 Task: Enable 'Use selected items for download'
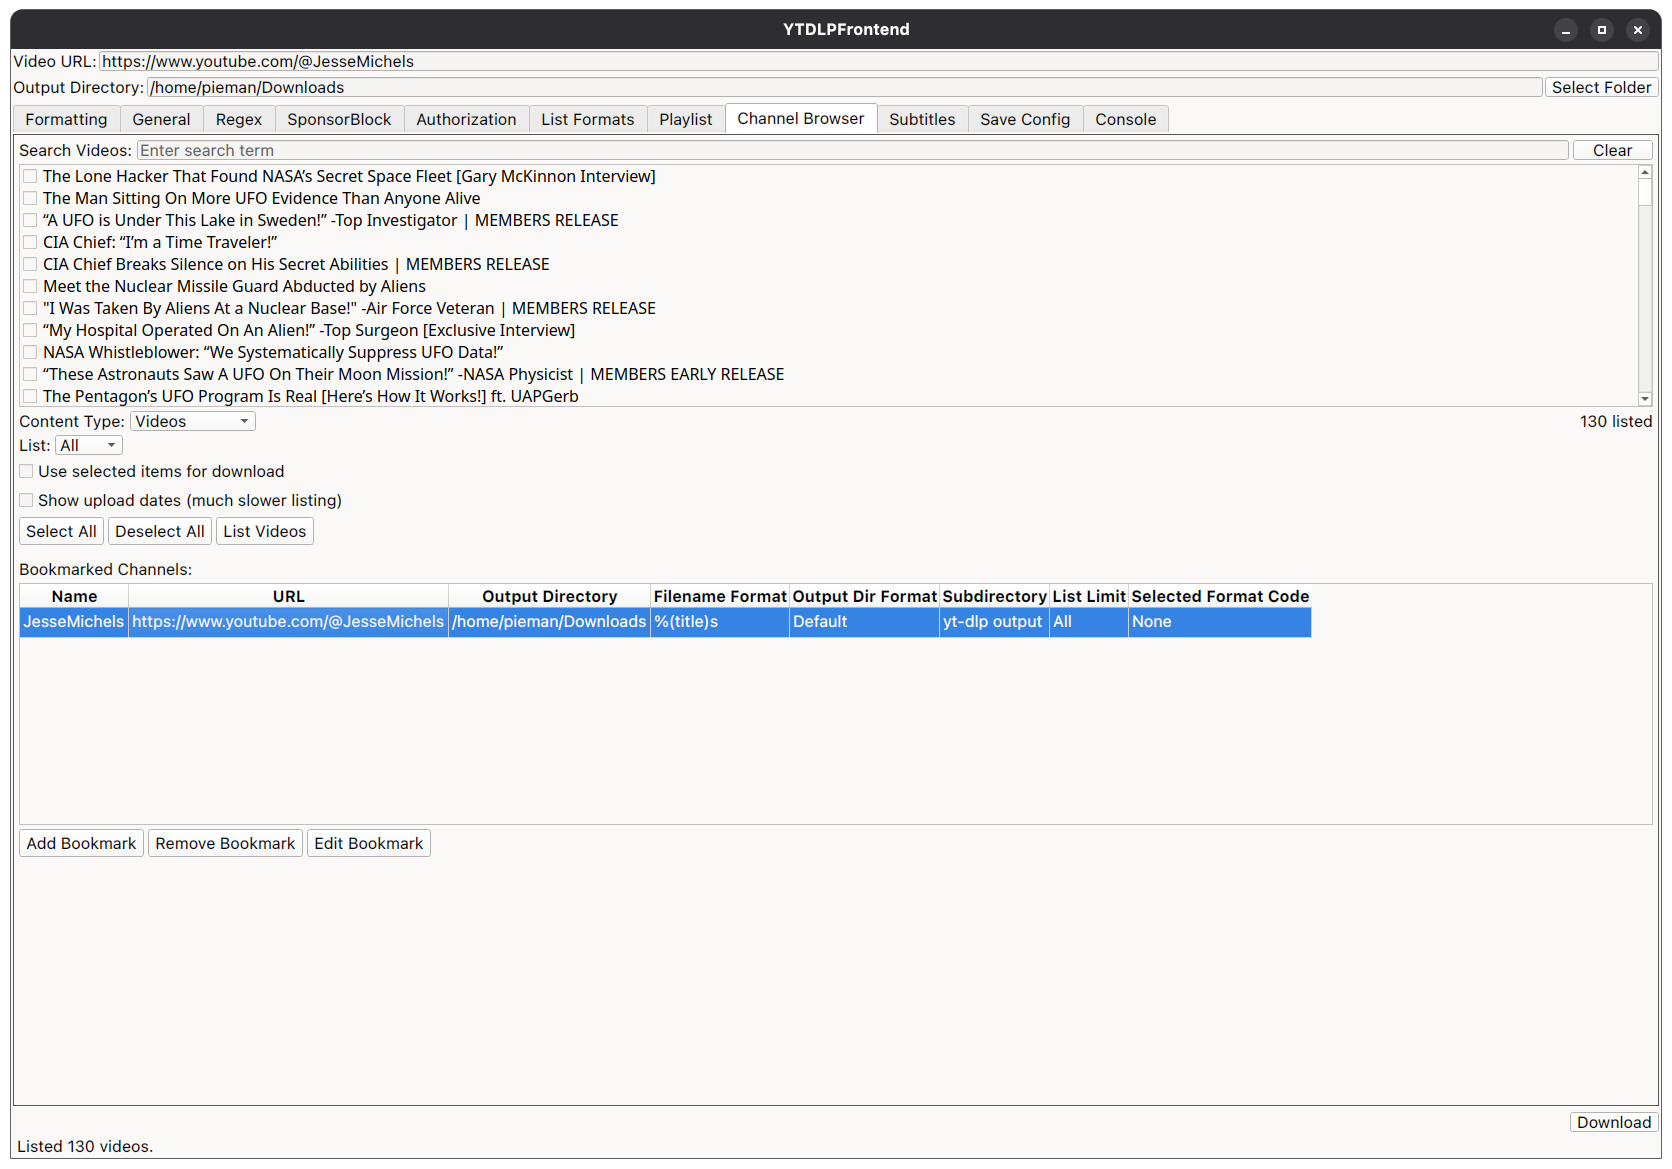(26, 471)
